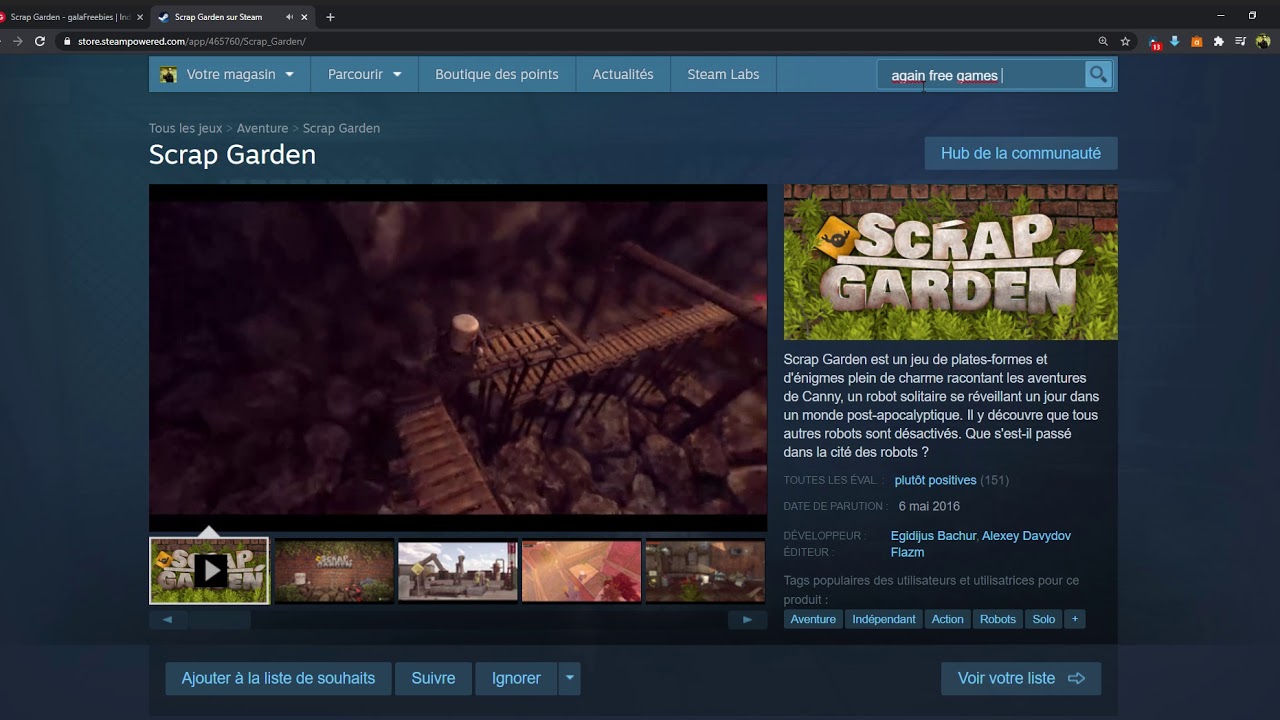Go to Actualités
The image size is (1280, 720).
click(623, 74)
